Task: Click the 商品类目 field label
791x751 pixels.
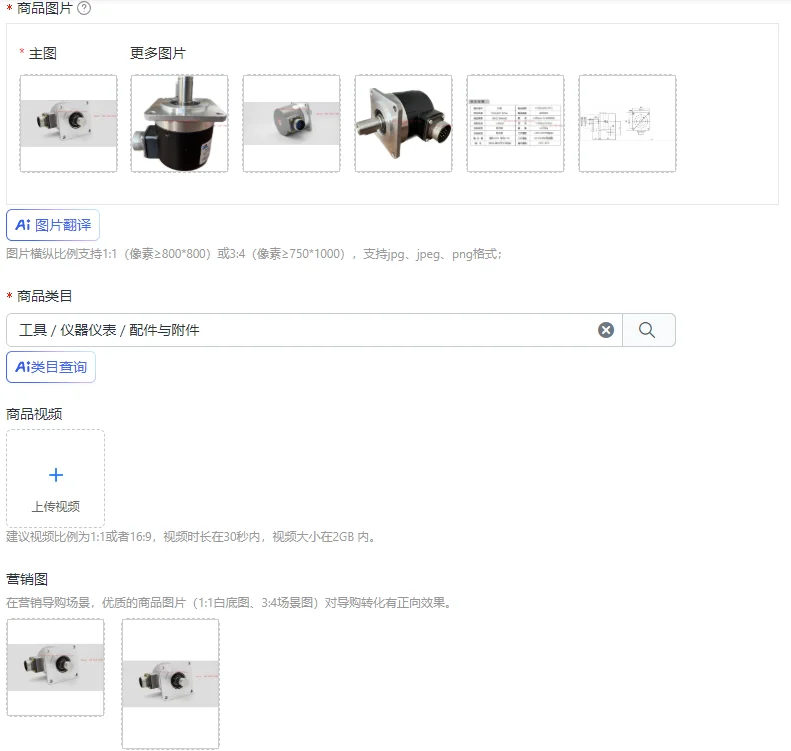Action: tap(45, 296)
